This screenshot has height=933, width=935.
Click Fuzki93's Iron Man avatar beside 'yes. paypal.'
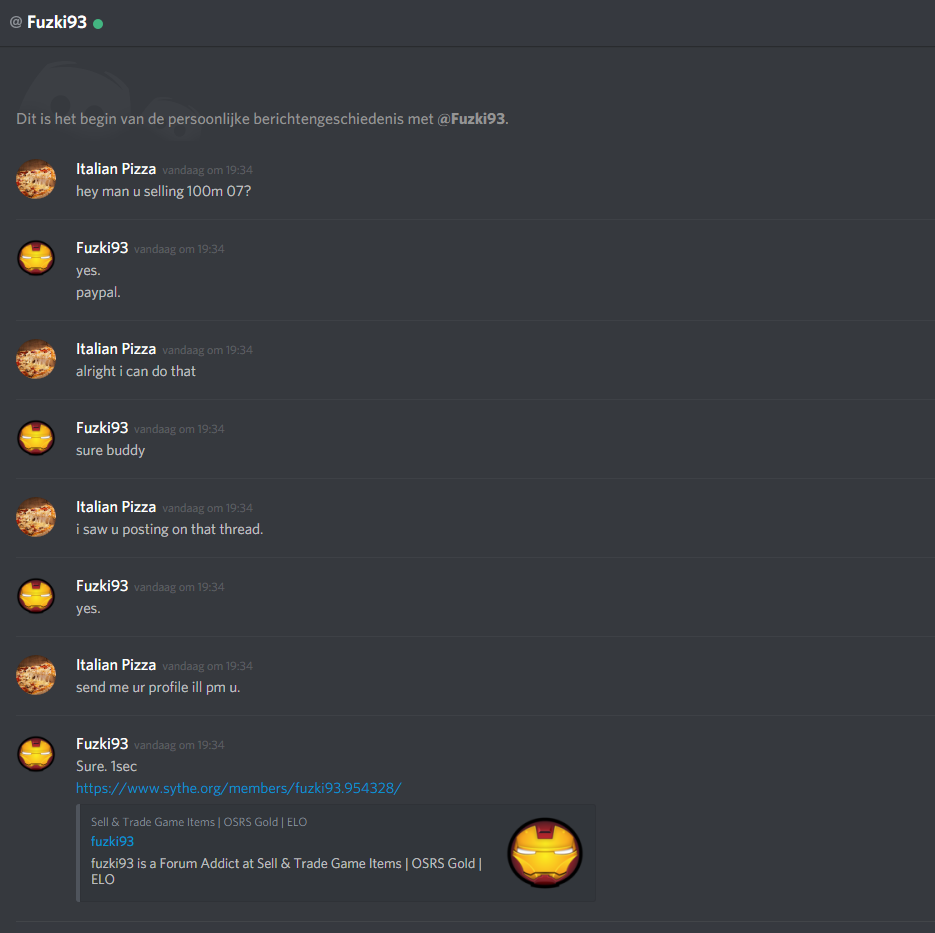[36, 258]
